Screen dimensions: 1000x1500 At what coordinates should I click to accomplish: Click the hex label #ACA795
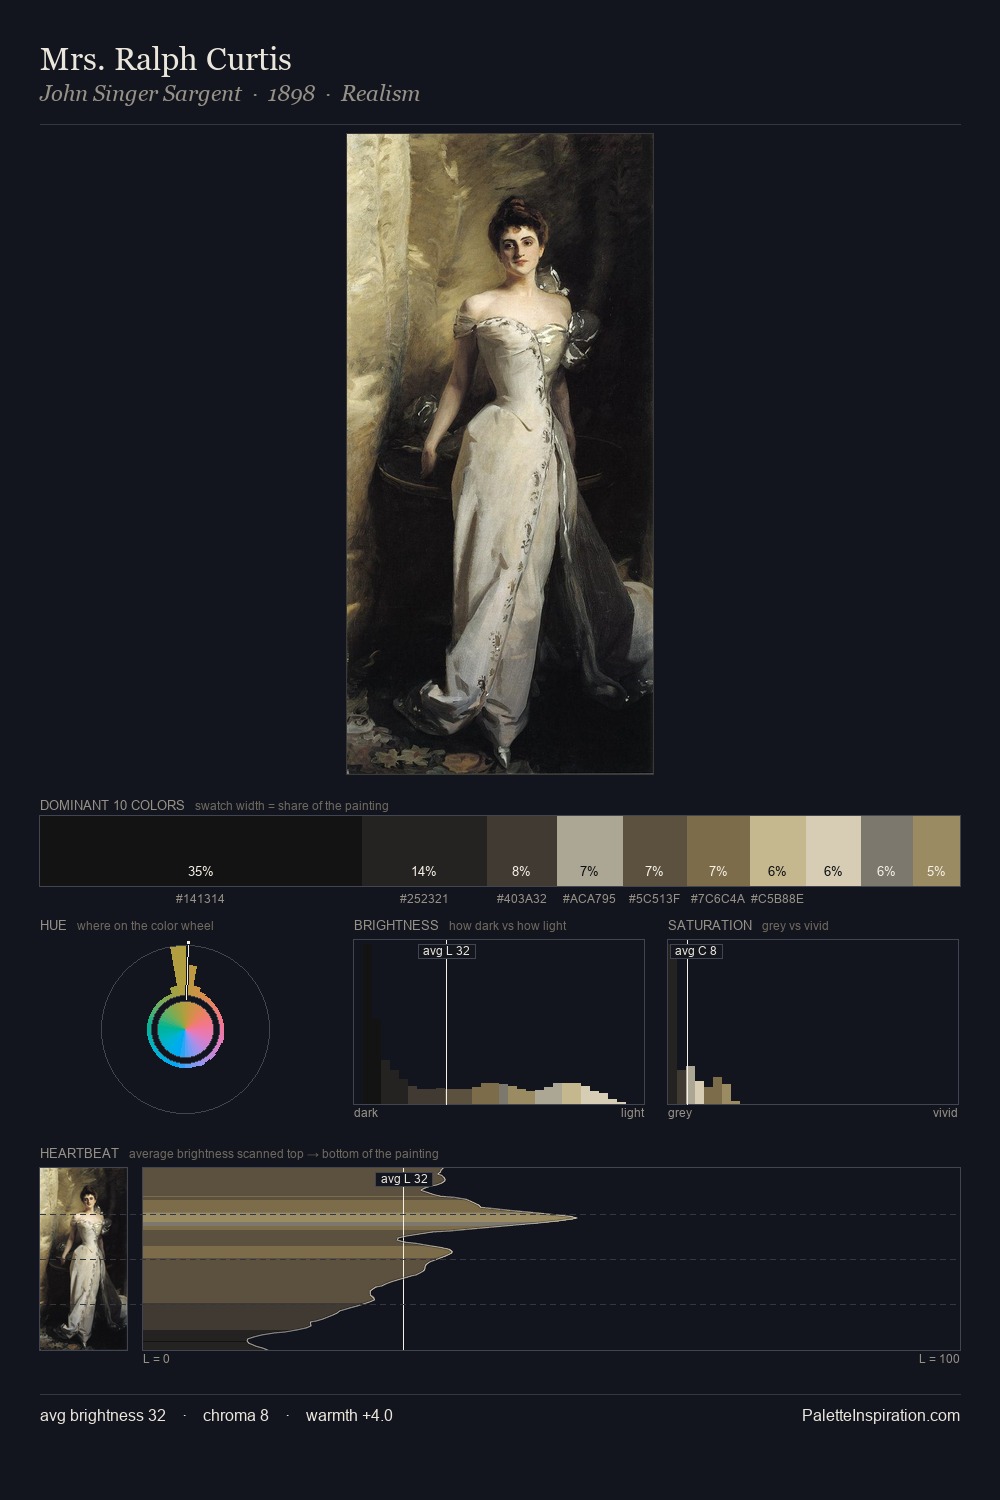click(x=589, y=899)
